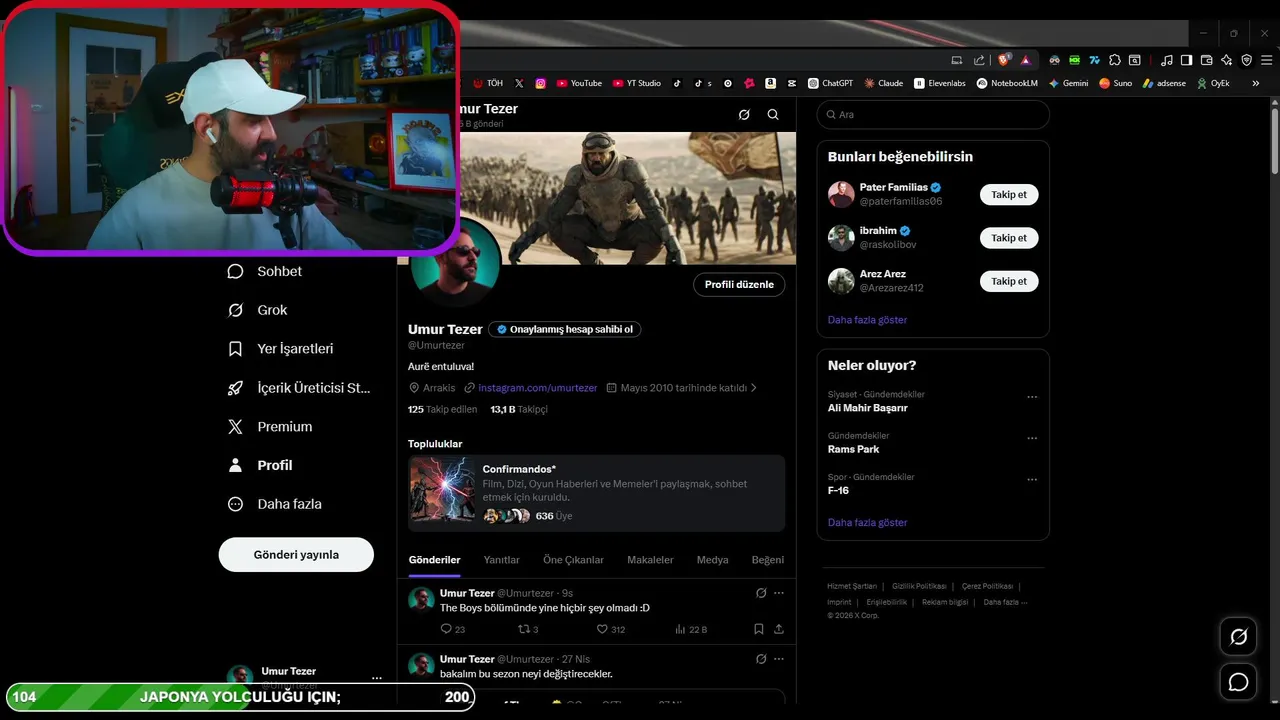Open account menu dots beside Umur Tezer
This screenshot has height=720, width=1280.
click(x=377, y=678)
